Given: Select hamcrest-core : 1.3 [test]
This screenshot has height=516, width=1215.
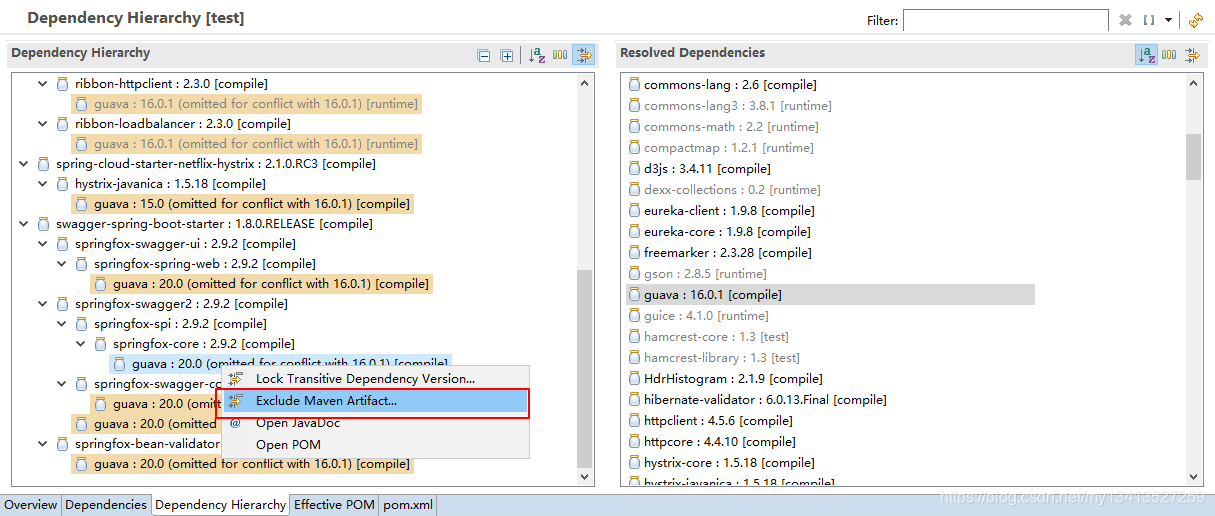Looking at the screenshot, I should coord(716,337).
